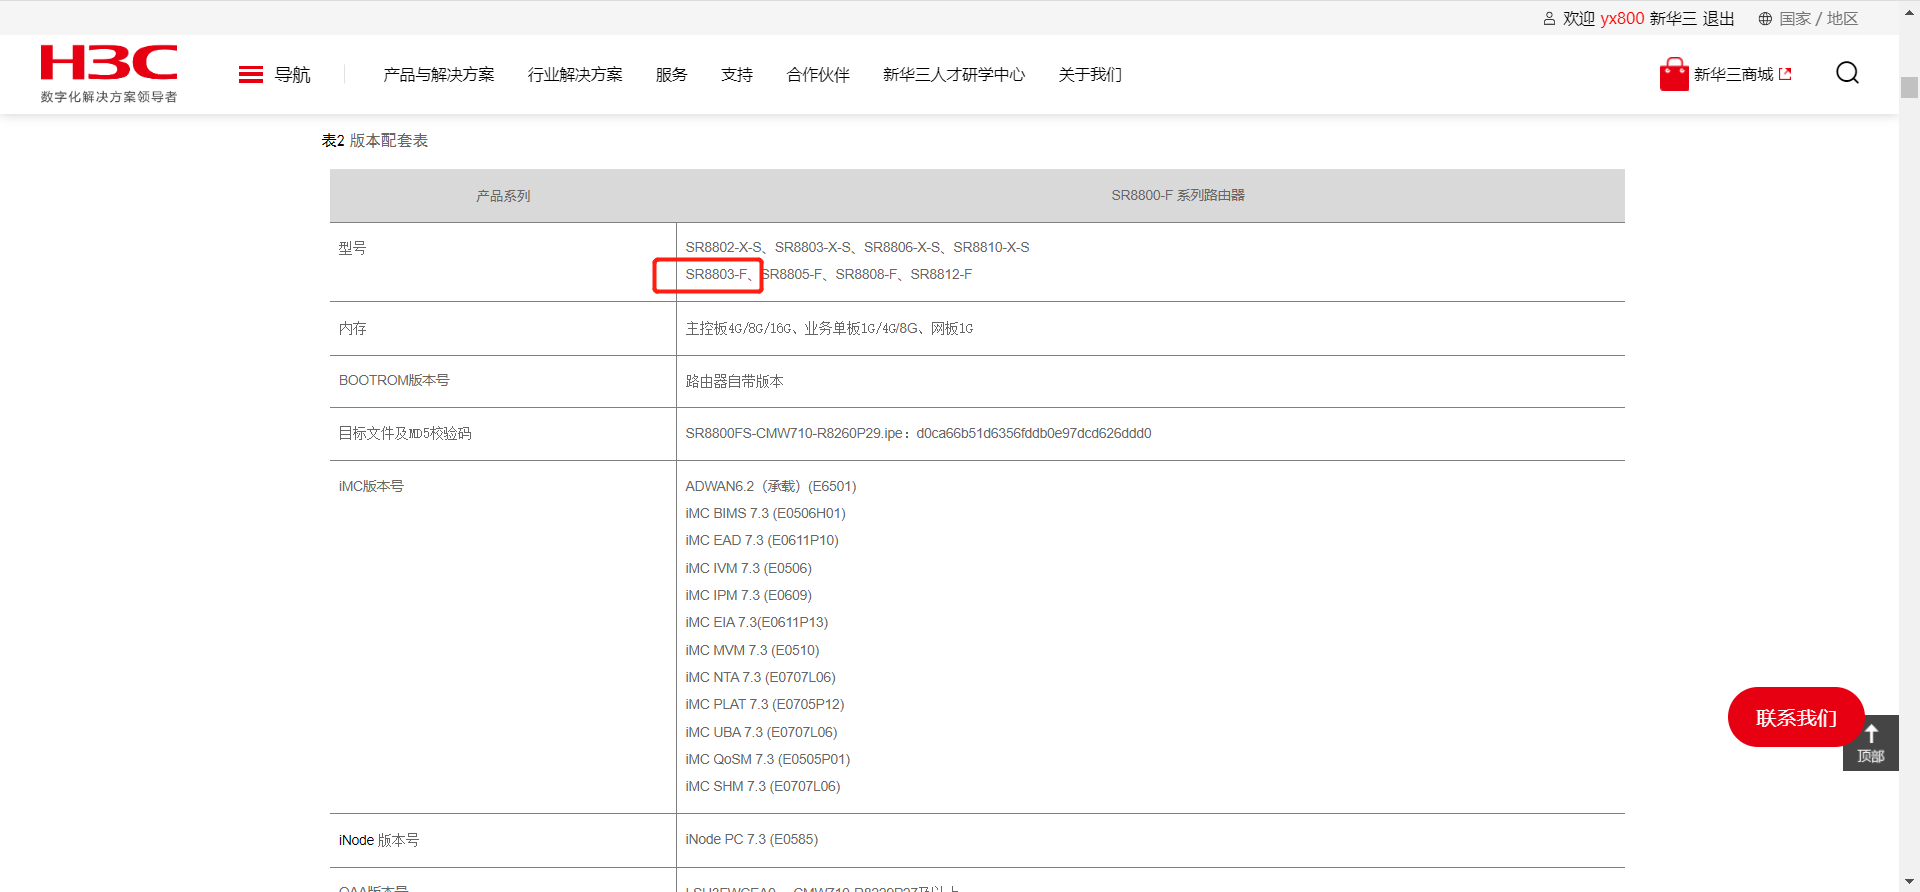The image size is (1920, 892).
Task: Click the back-to-top arrow button
Action: point(1871,743)
